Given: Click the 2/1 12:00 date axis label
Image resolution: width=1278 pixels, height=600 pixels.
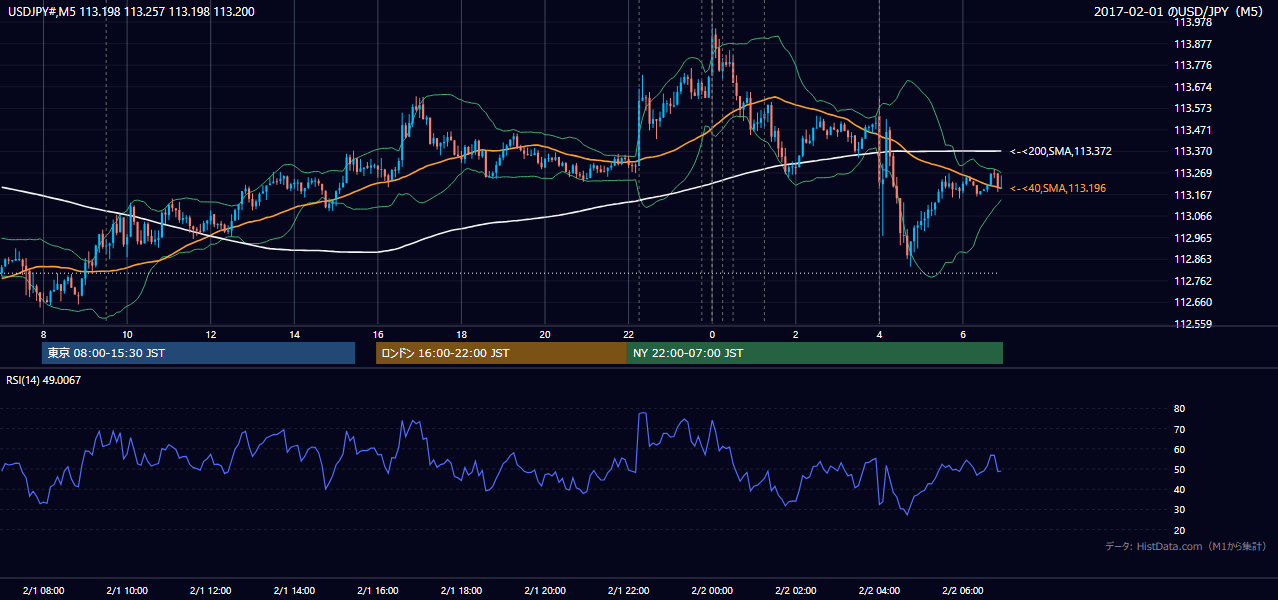Looking at the screenshot, I should coord(210,590).
